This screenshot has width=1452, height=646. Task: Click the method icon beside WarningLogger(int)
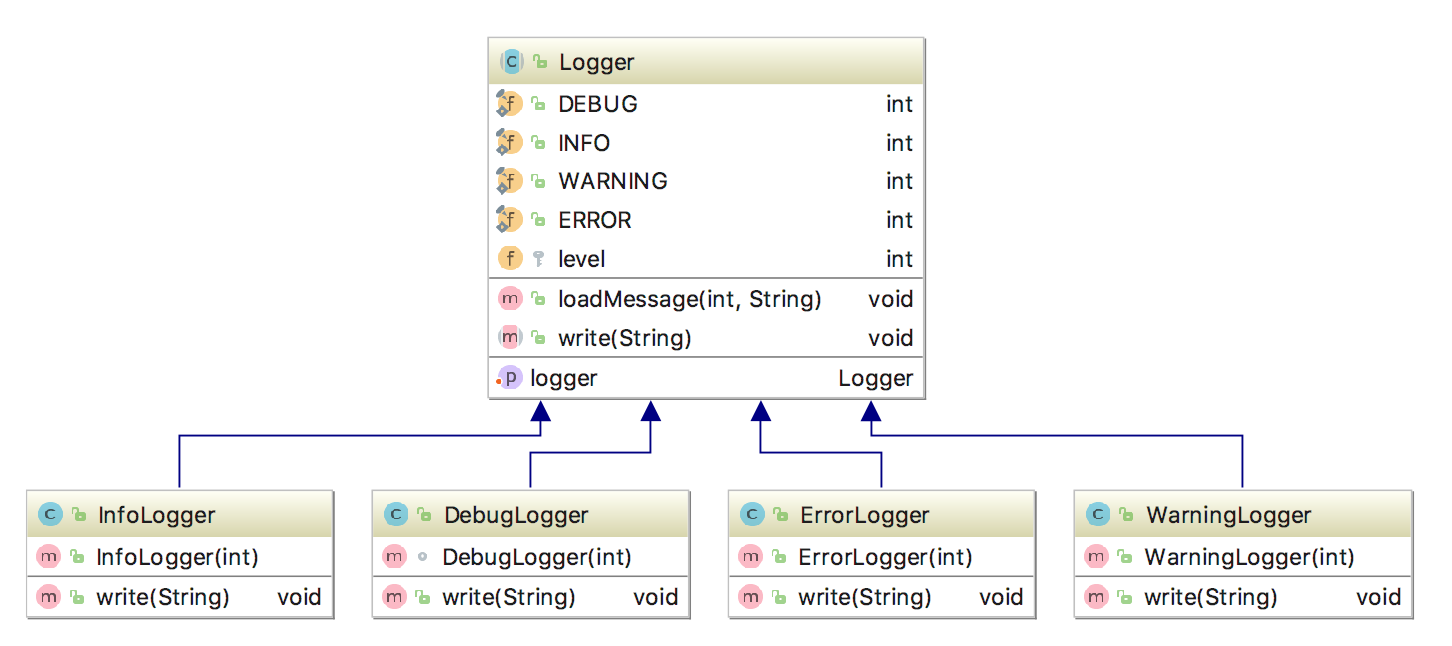click(1096, 557)
